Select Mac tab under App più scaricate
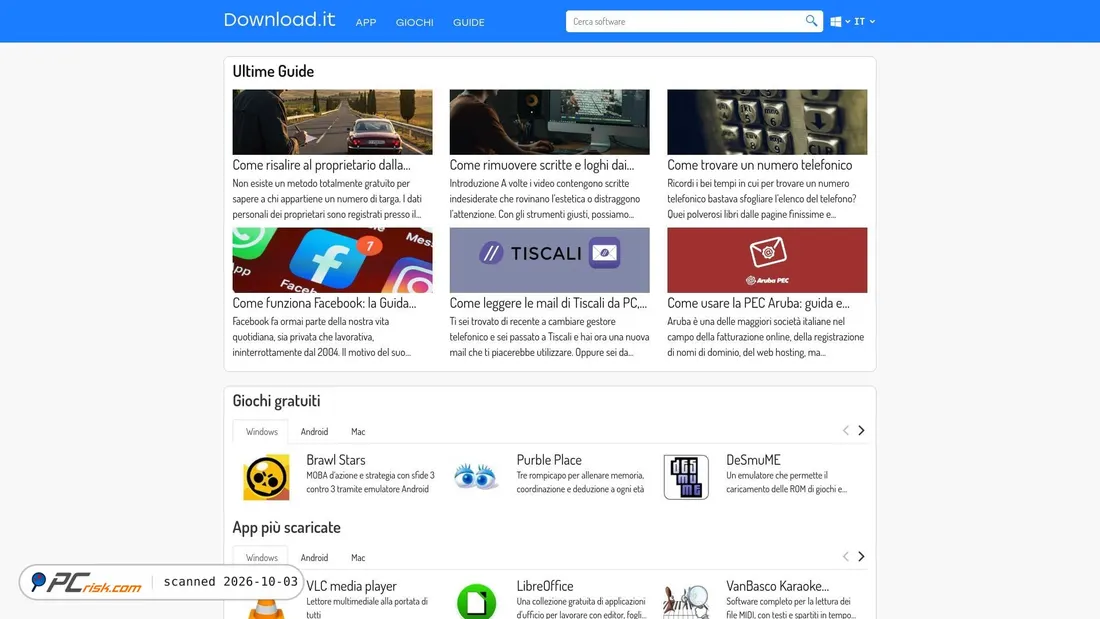This screenshot has width=1100, height=619. 358,558
